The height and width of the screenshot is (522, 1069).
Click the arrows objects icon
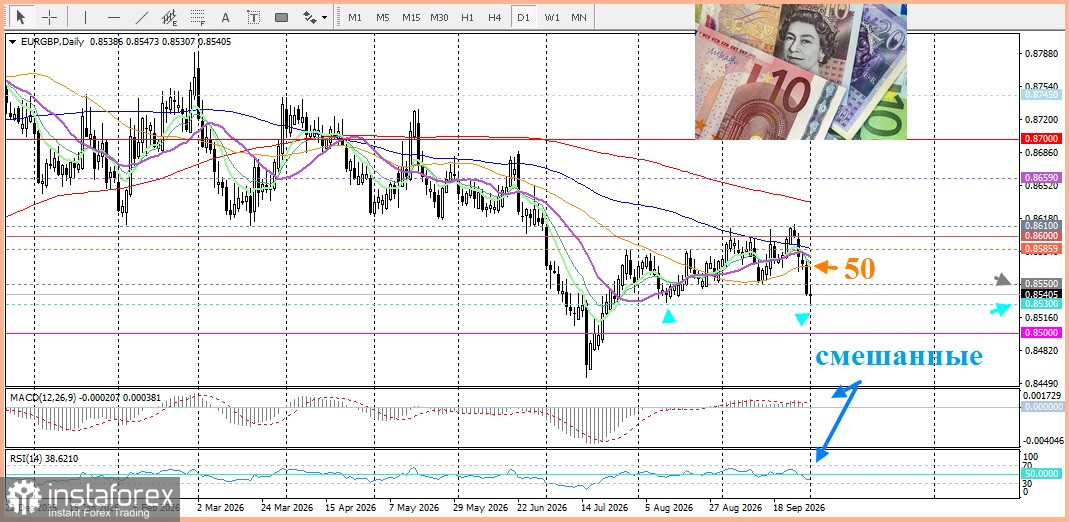[x=310, y=17]
